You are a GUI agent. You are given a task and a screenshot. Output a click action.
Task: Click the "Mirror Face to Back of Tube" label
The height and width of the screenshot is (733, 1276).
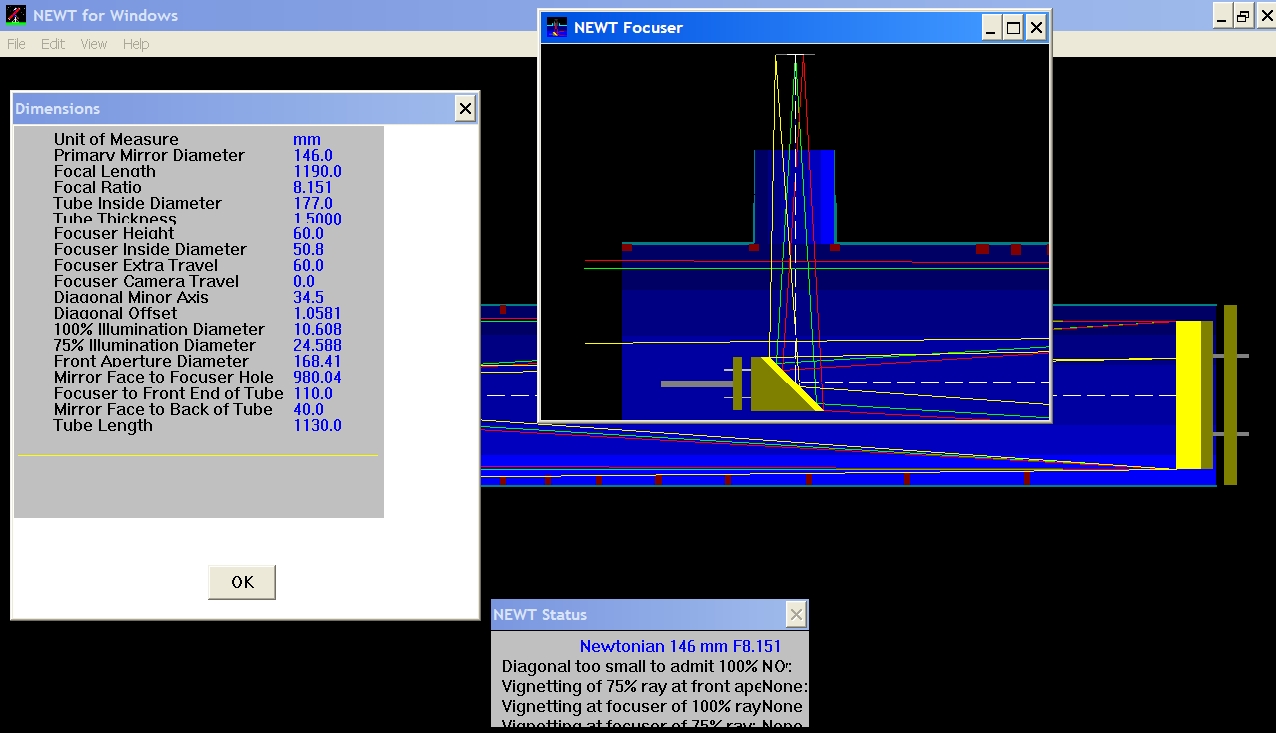point(163,410)
